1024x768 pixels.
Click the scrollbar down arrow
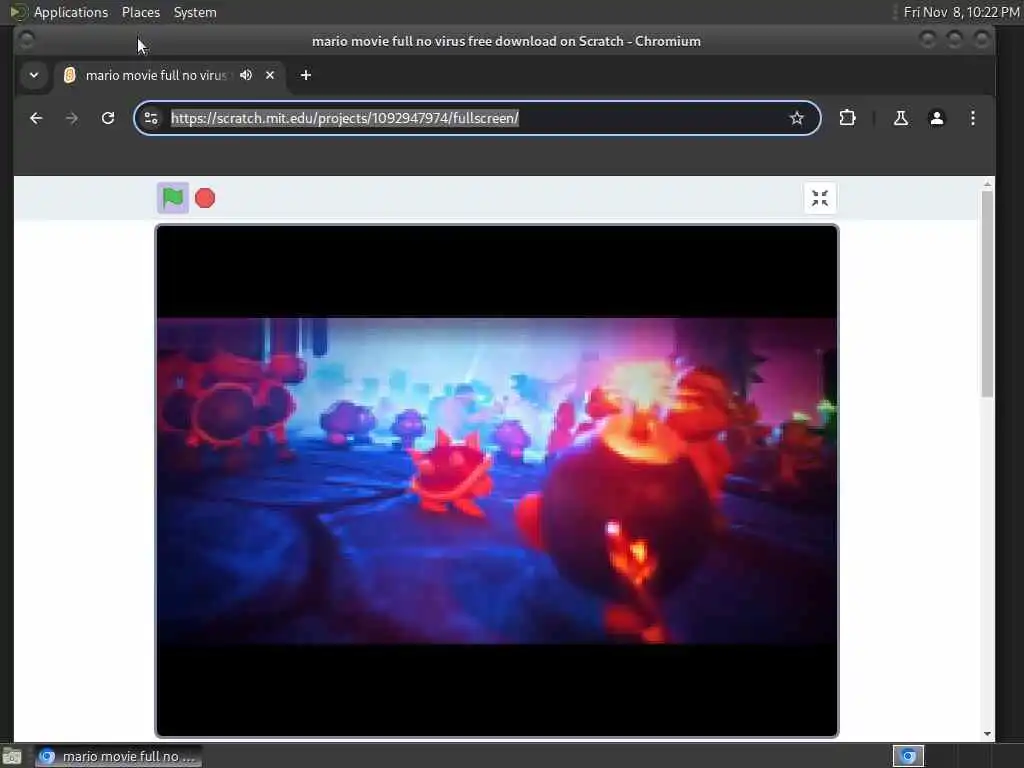(x=987, y=734)
